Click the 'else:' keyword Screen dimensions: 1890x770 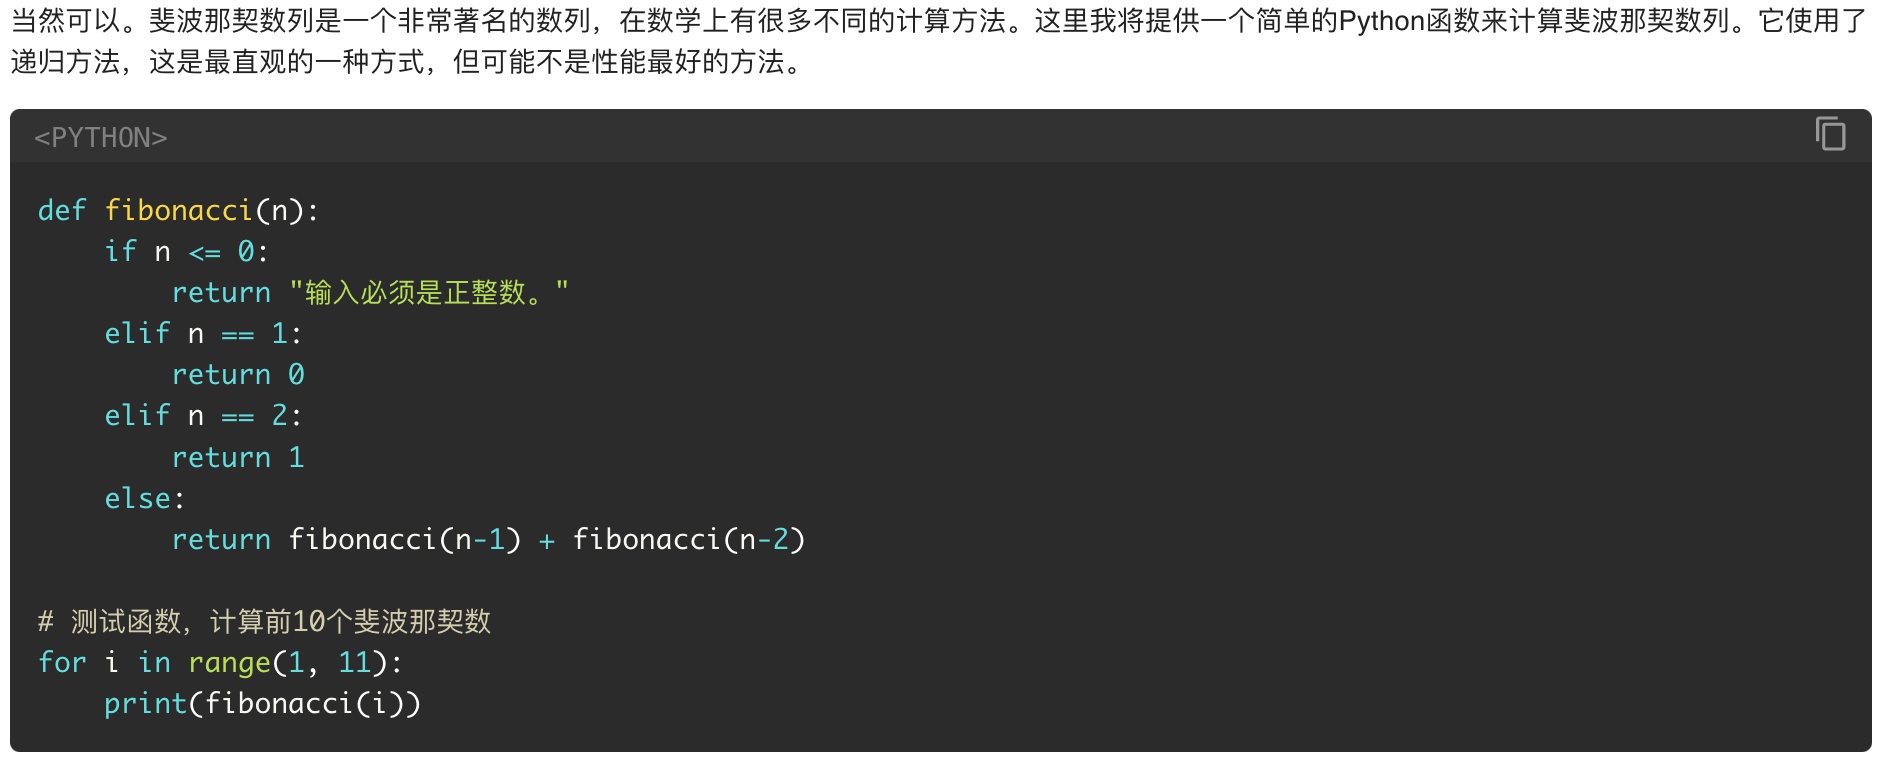tap(145, 498)
